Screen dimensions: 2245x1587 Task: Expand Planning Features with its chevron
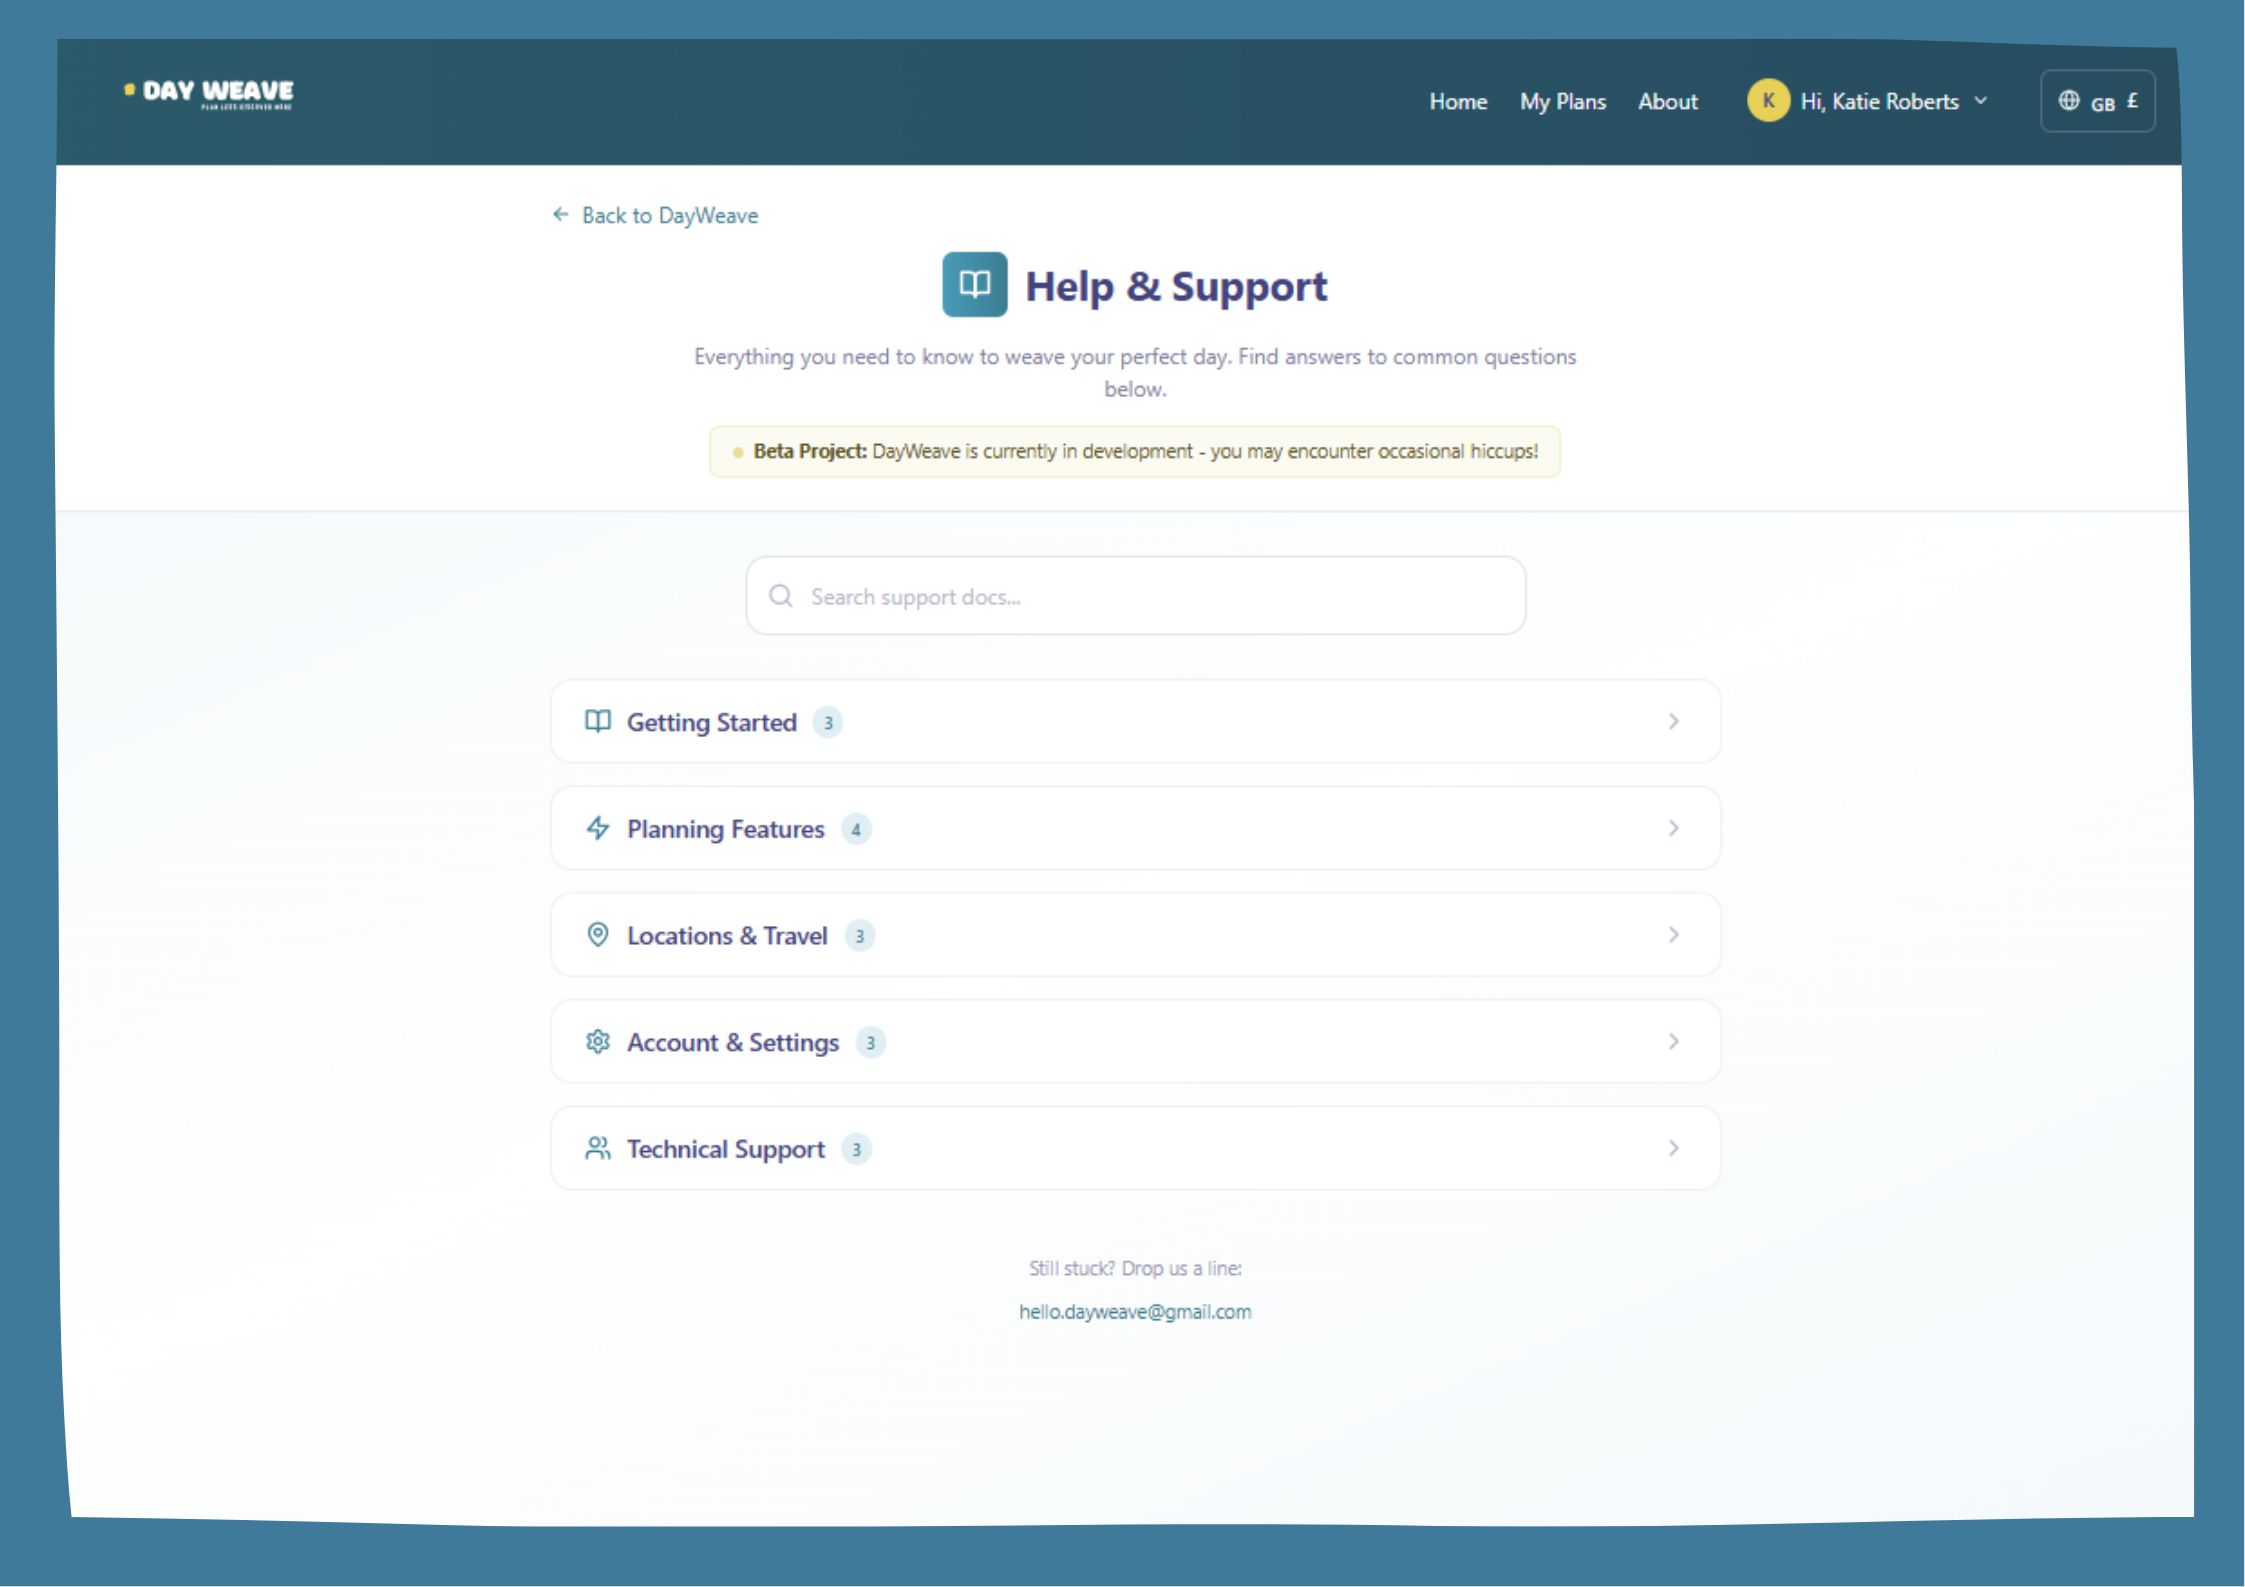click(x=1673, y=828)
